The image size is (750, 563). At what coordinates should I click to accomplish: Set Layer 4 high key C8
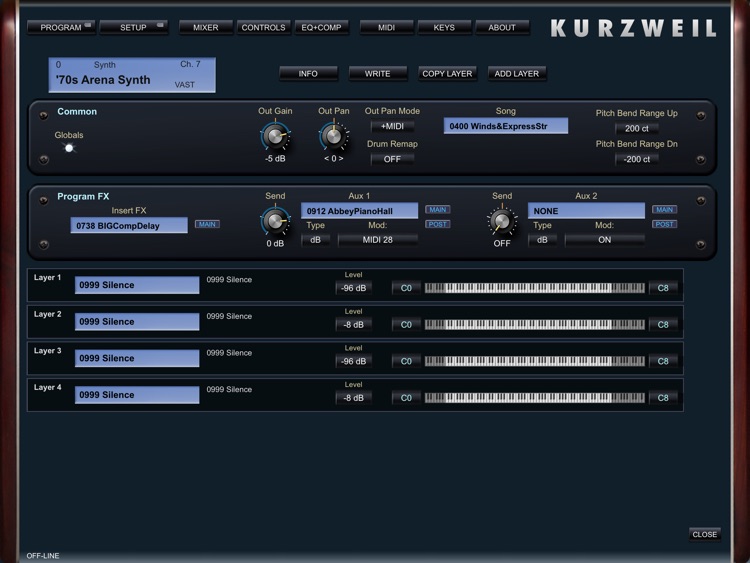663,398
